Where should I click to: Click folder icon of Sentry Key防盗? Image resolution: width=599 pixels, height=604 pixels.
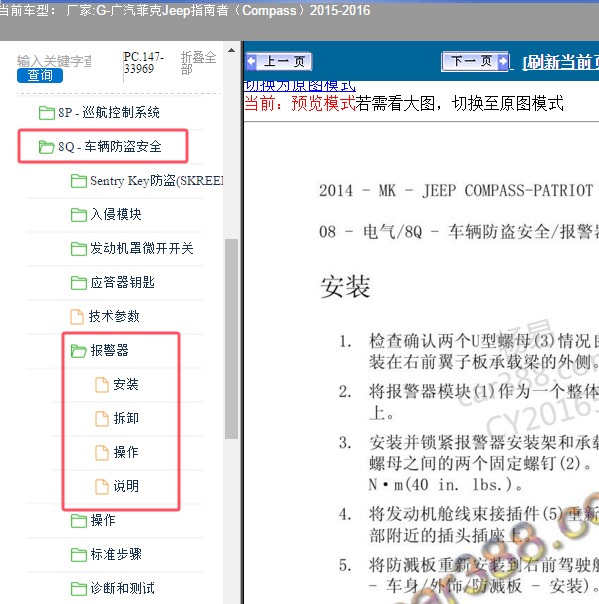79,181
